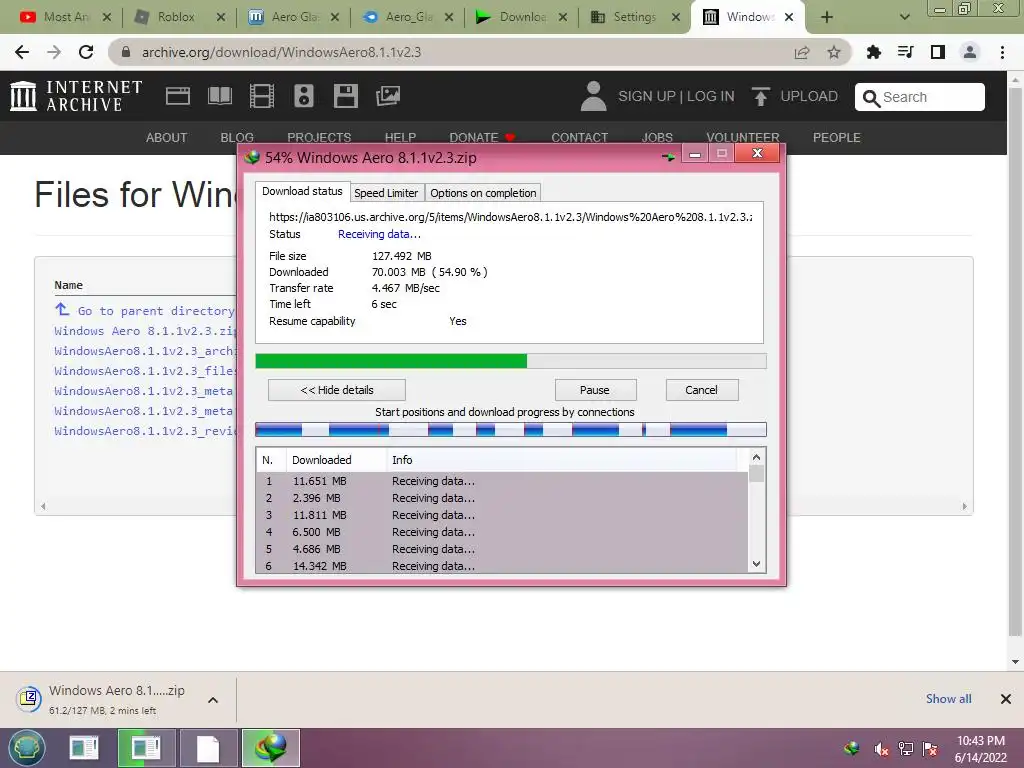
Task: Pause the download
Action: coord(595,390)
